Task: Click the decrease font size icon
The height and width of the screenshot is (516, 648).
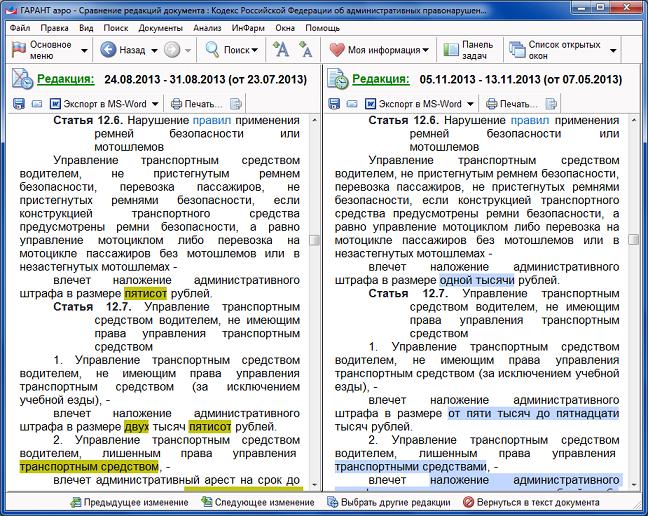Action: coord(306,49)
